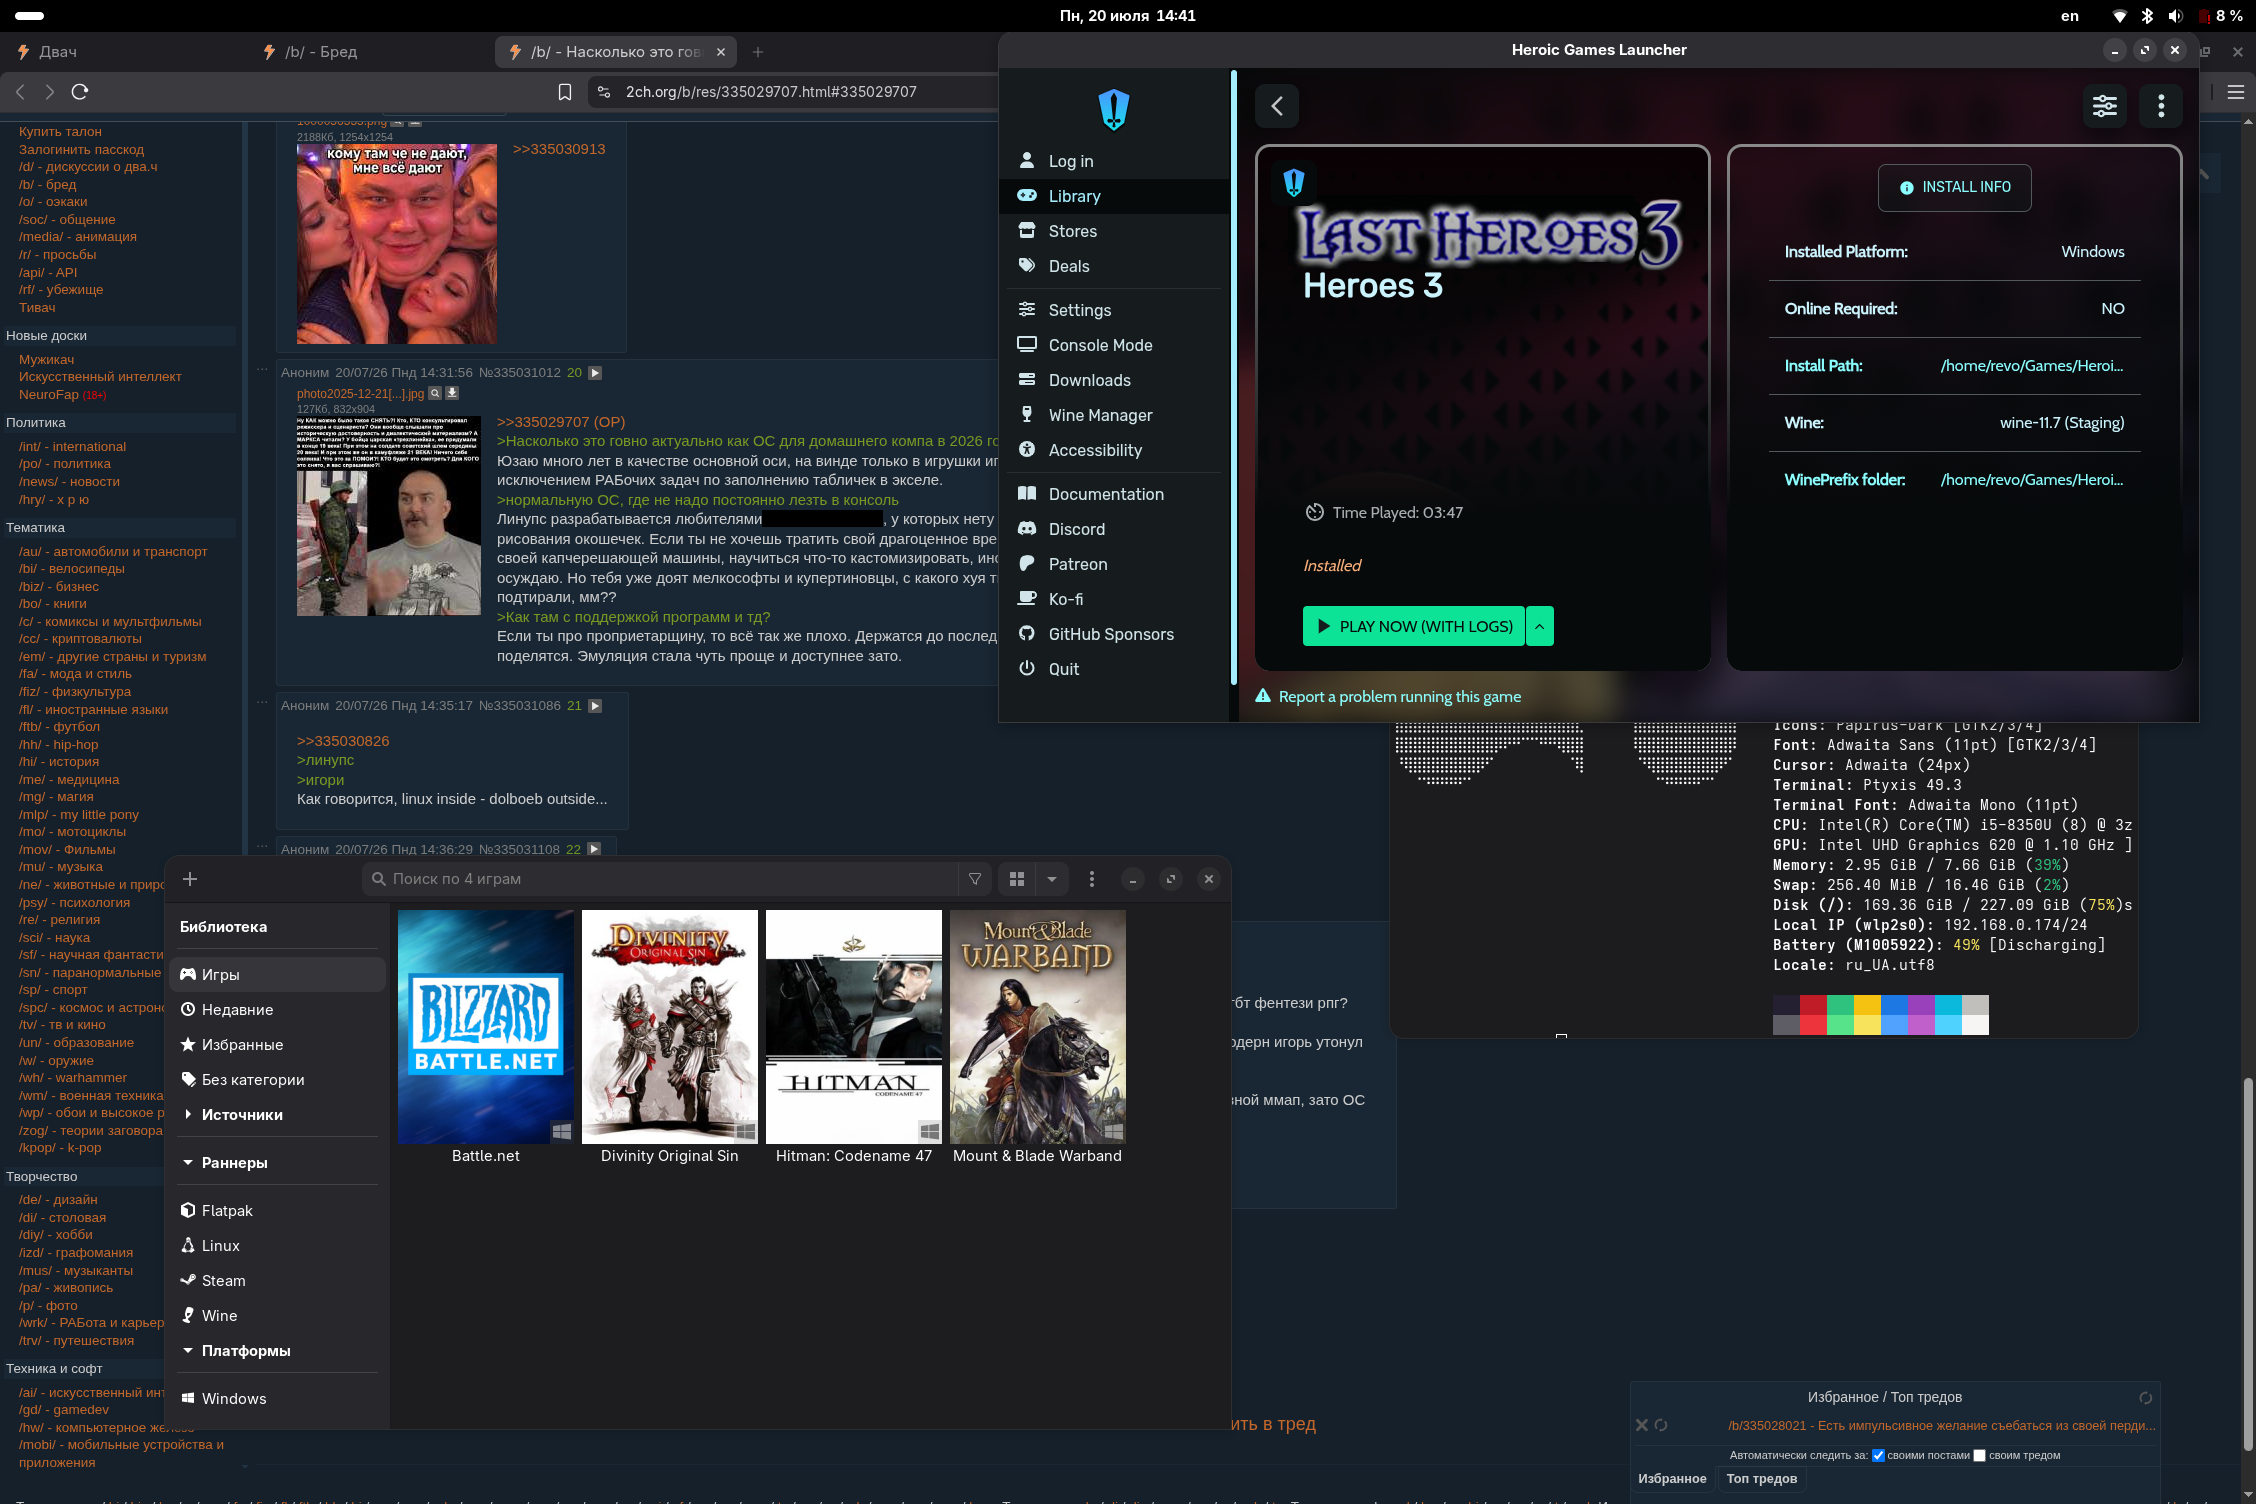Click the Accessibility icon in Heroic
This screenshot has height=1504, width=2256.
1027,449
